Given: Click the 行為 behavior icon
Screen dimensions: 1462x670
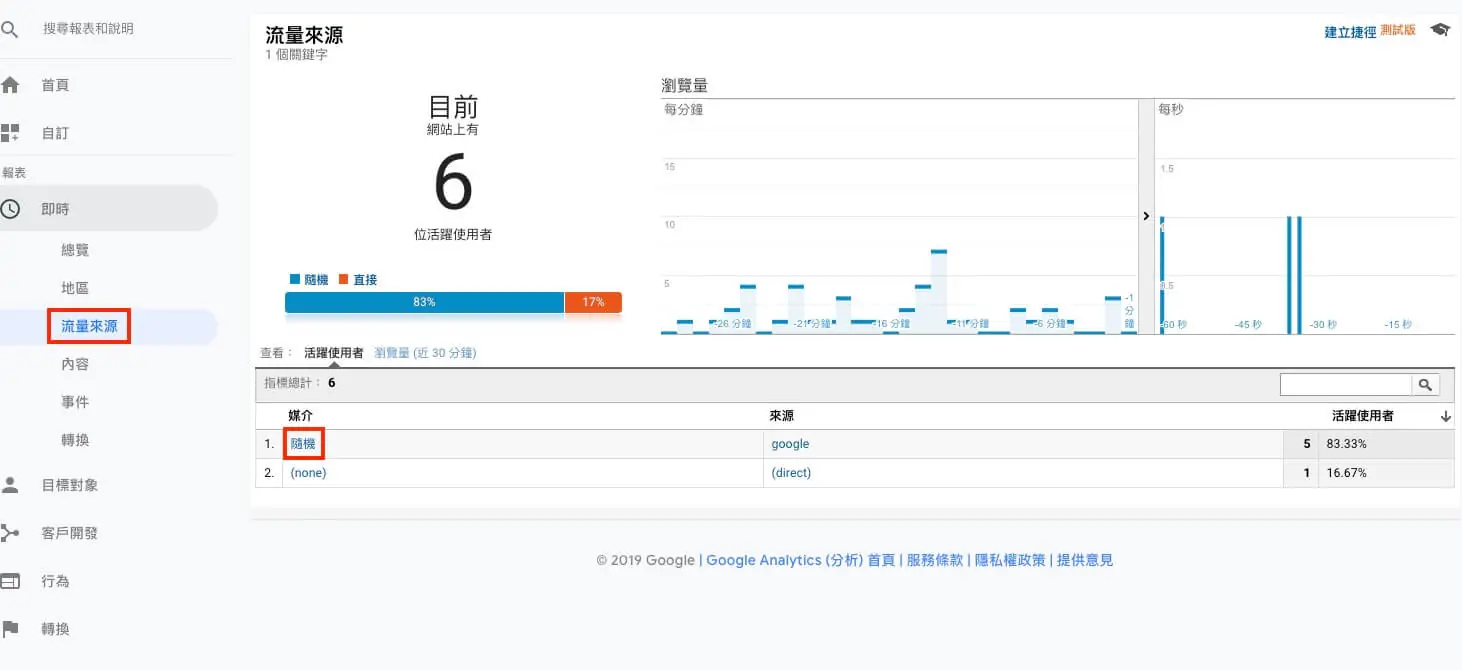Looking at the screenshot, I should tap(10, 581).
